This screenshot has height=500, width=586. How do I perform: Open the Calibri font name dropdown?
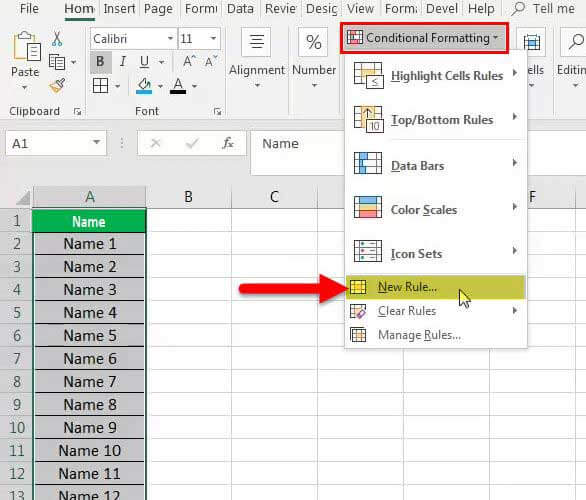tap(170, 38)
